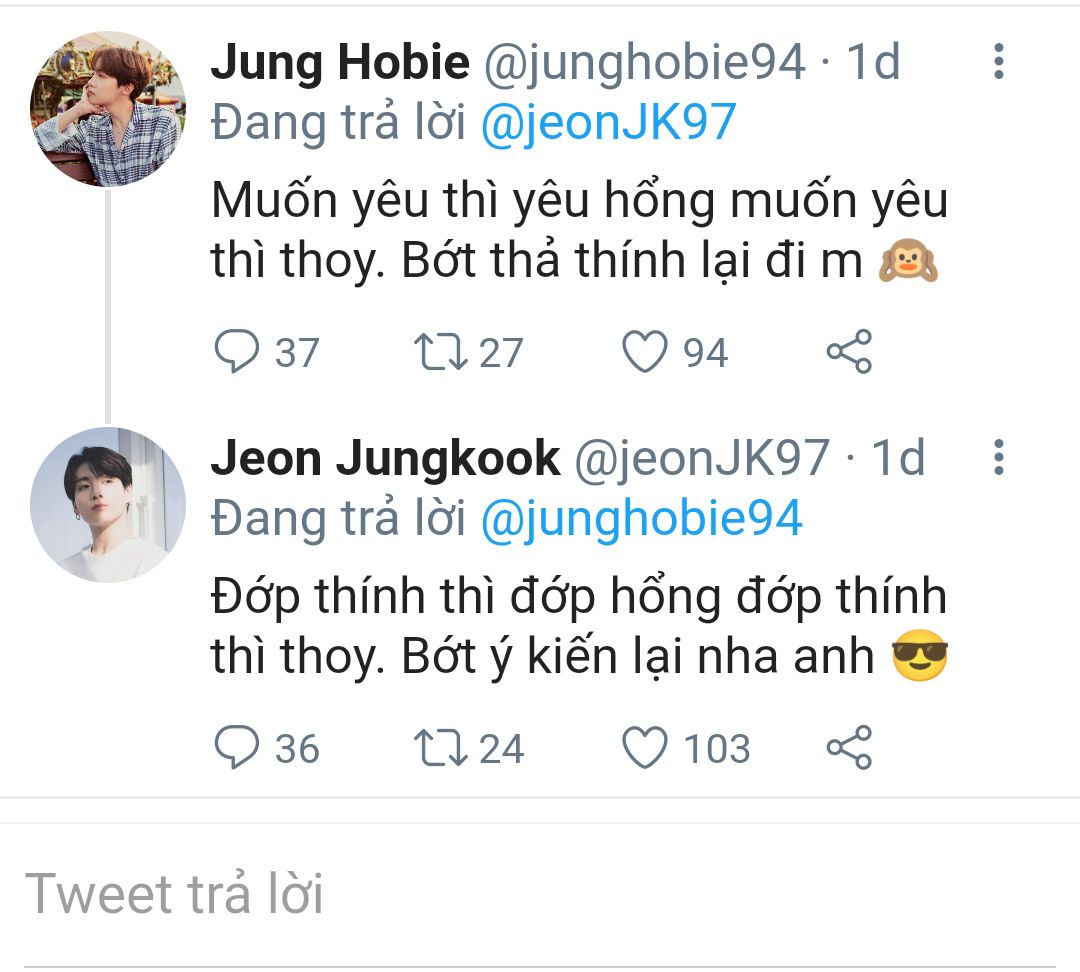Open more options for Jeon Jungkook's tweet
This screenshot has height=972, width=1080.
click(997, 457)
